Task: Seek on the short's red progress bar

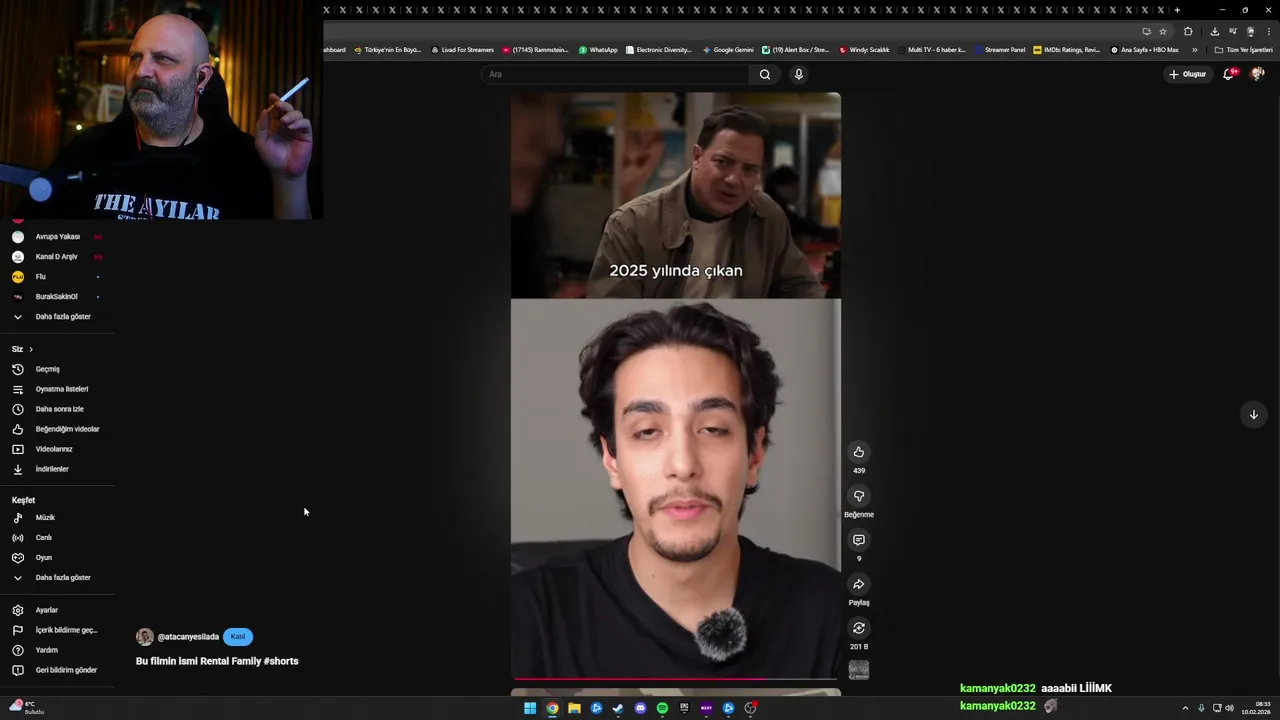Action: click(676, 679)
